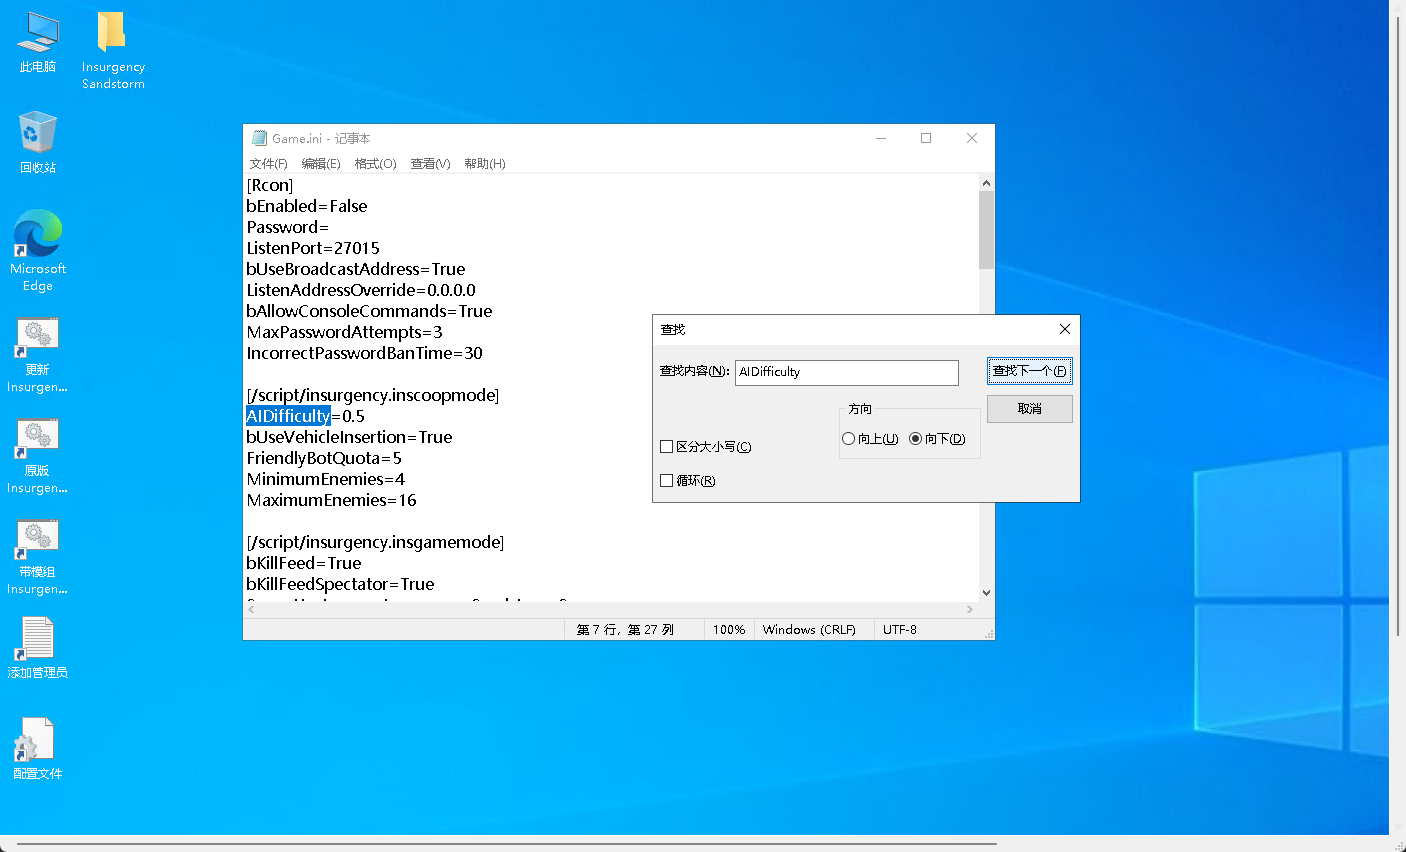The height and width of the screenshot is (852, 1406).
Task: Click the 取消 cancel button
Action: point(1030,409)
